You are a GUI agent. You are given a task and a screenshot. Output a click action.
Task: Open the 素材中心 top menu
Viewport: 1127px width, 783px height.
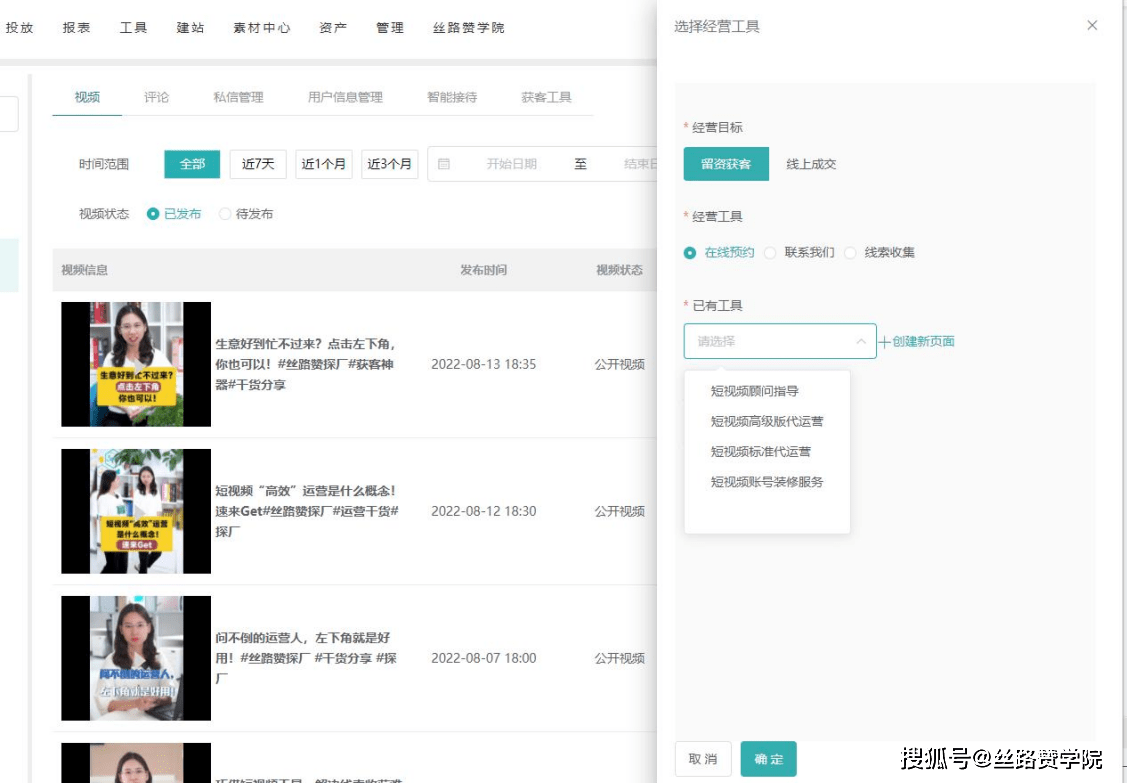(262, 27)
